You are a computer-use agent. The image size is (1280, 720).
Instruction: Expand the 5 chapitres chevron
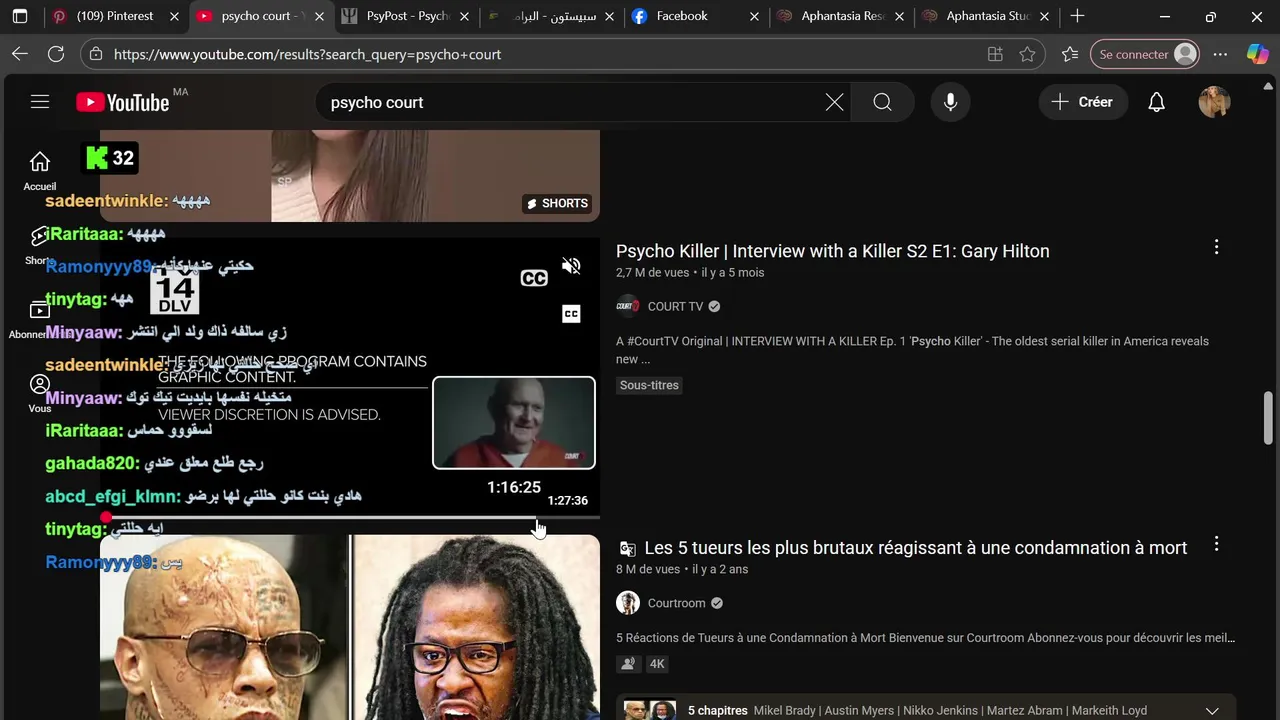1212,711
